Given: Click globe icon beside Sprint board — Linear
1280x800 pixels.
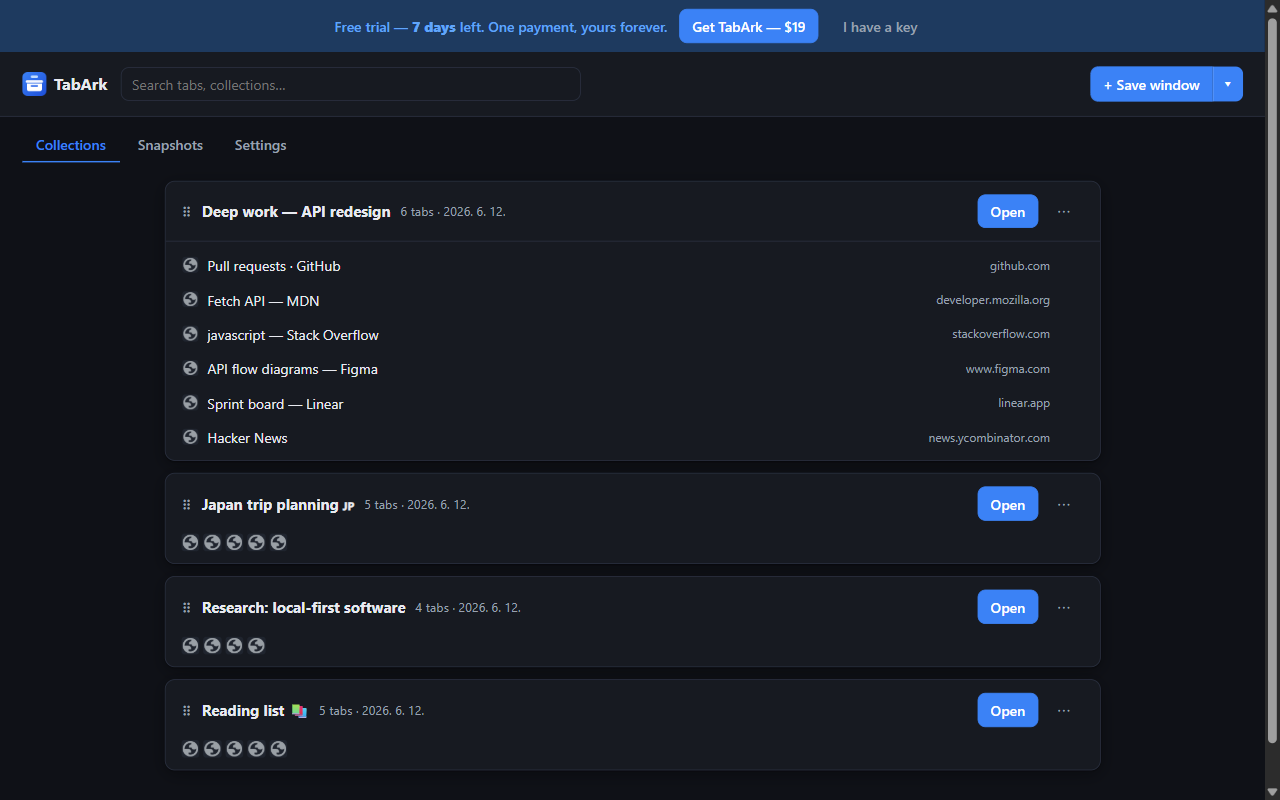Looking at the screenshot, I should tap(190, 403).
